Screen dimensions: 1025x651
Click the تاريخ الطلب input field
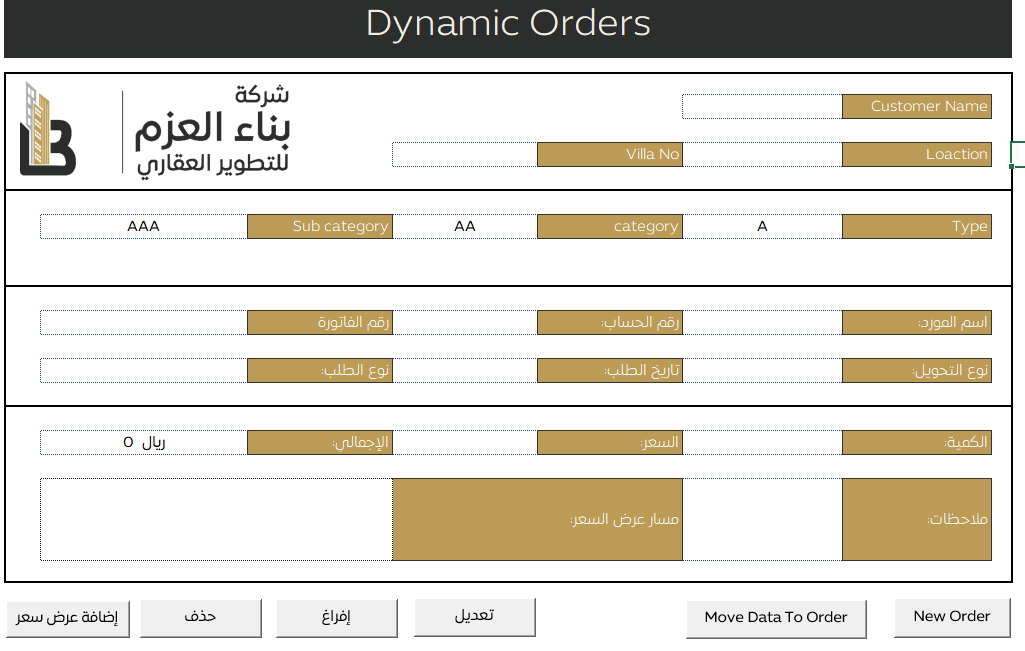tap(465, 371)
